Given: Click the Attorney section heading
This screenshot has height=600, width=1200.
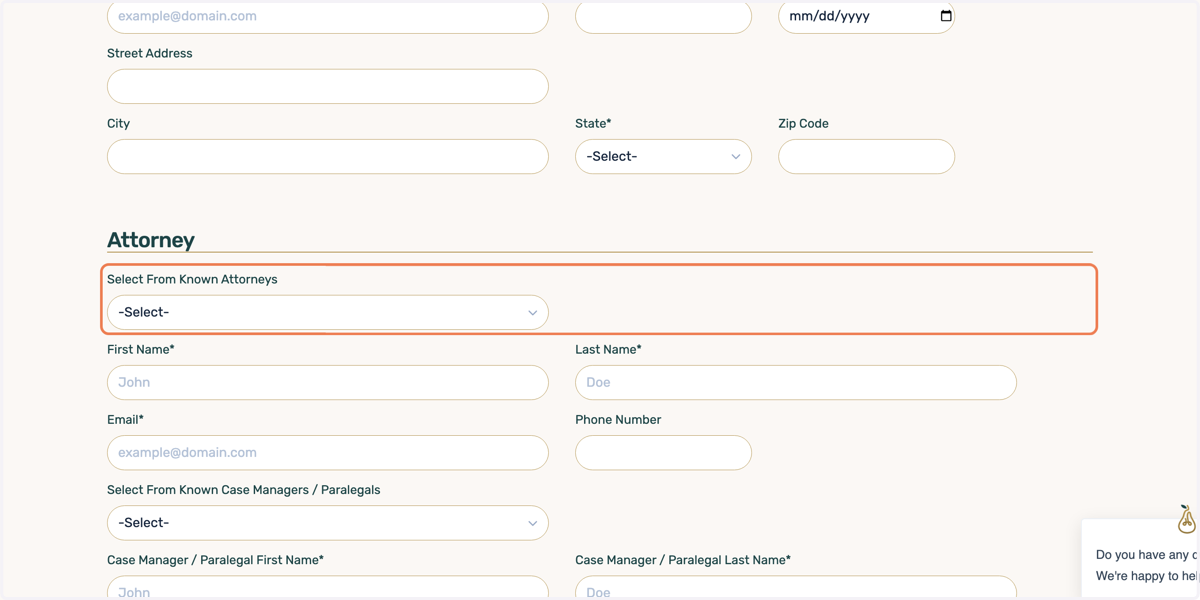Looking at the screenshot, I should click(151, 240).
